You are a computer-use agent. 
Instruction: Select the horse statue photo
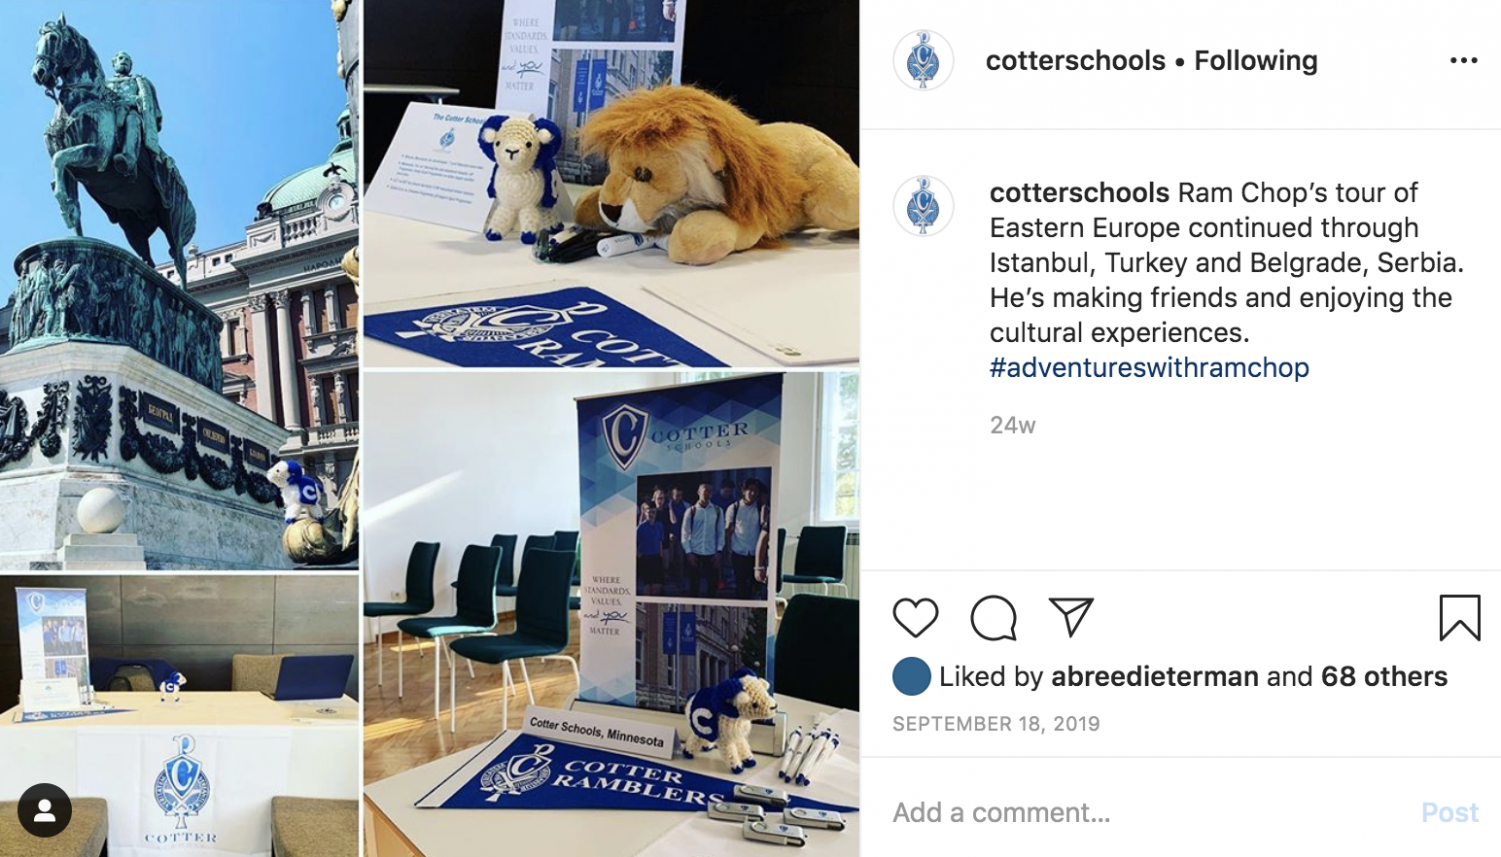[x=179, y=285]
